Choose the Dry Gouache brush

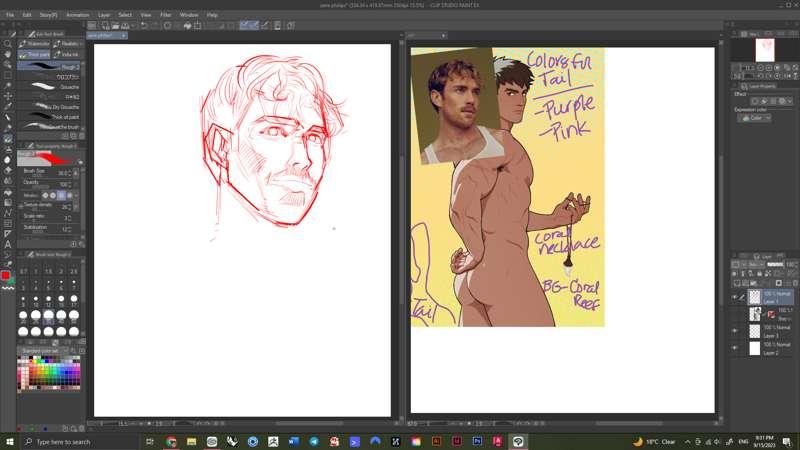coord(49,107)
